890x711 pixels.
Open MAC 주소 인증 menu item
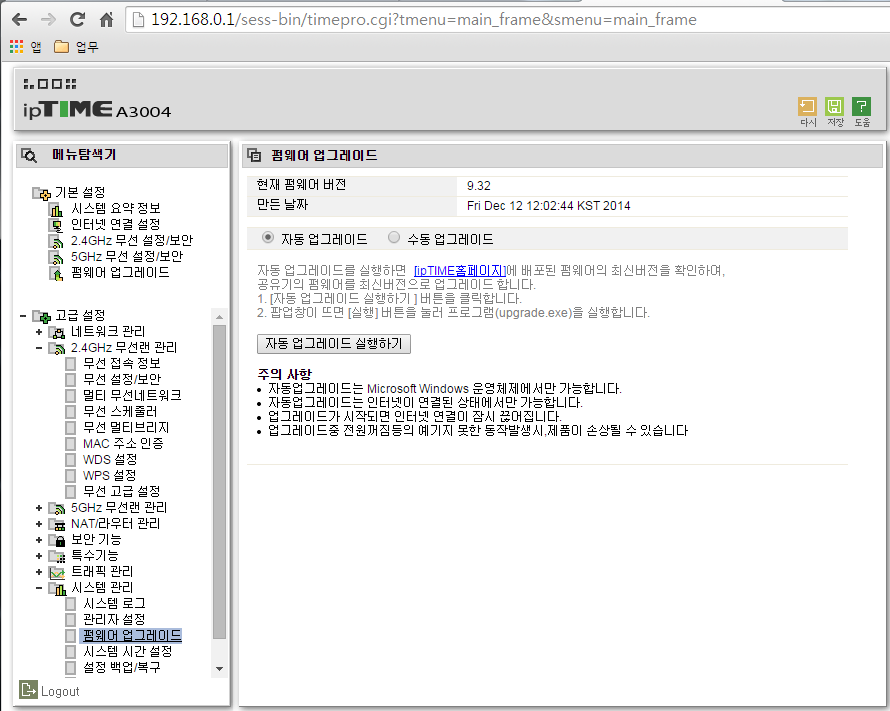click(x=123, y=443)
